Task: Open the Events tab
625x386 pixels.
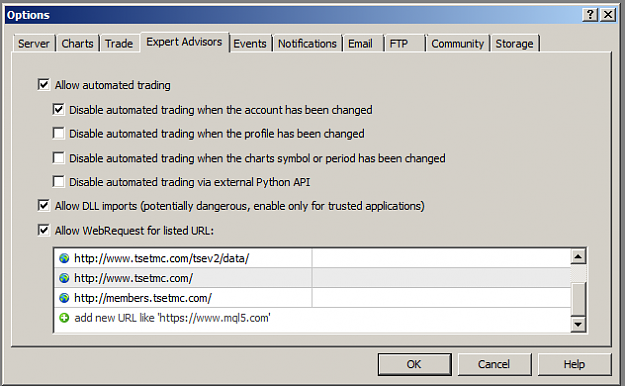Action: (x=250, y=43)
